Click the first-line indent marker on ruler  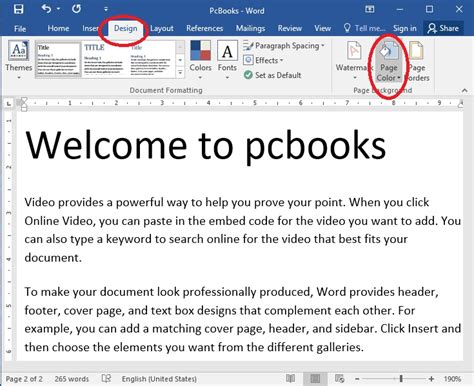point(24,101)
